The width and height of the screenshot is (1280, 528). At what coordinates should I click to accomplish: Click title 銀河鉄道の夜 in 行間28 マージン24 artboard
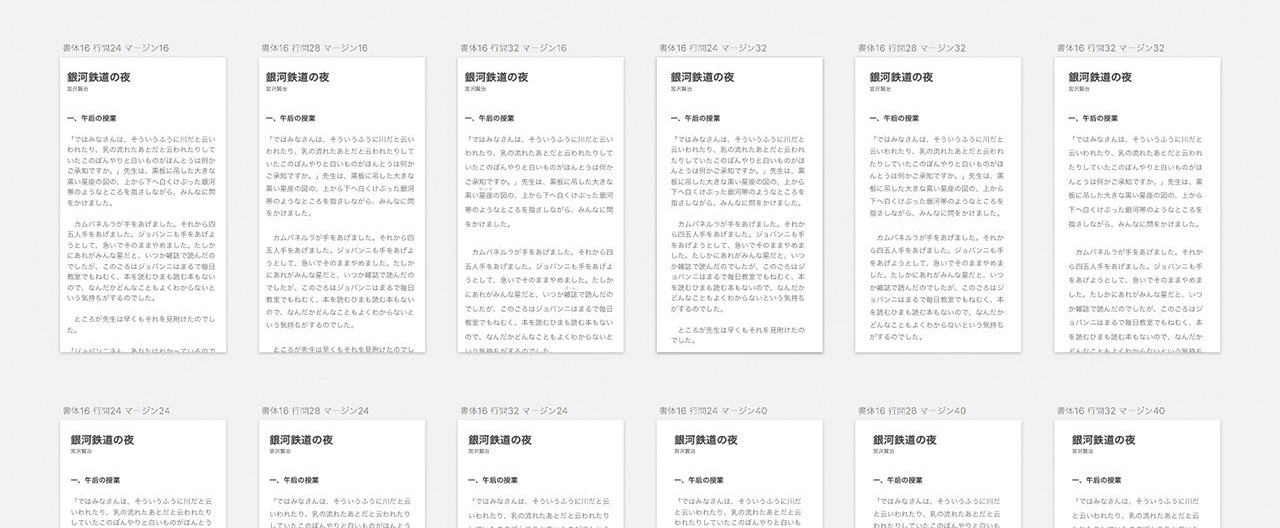click(x=301, y=440)
